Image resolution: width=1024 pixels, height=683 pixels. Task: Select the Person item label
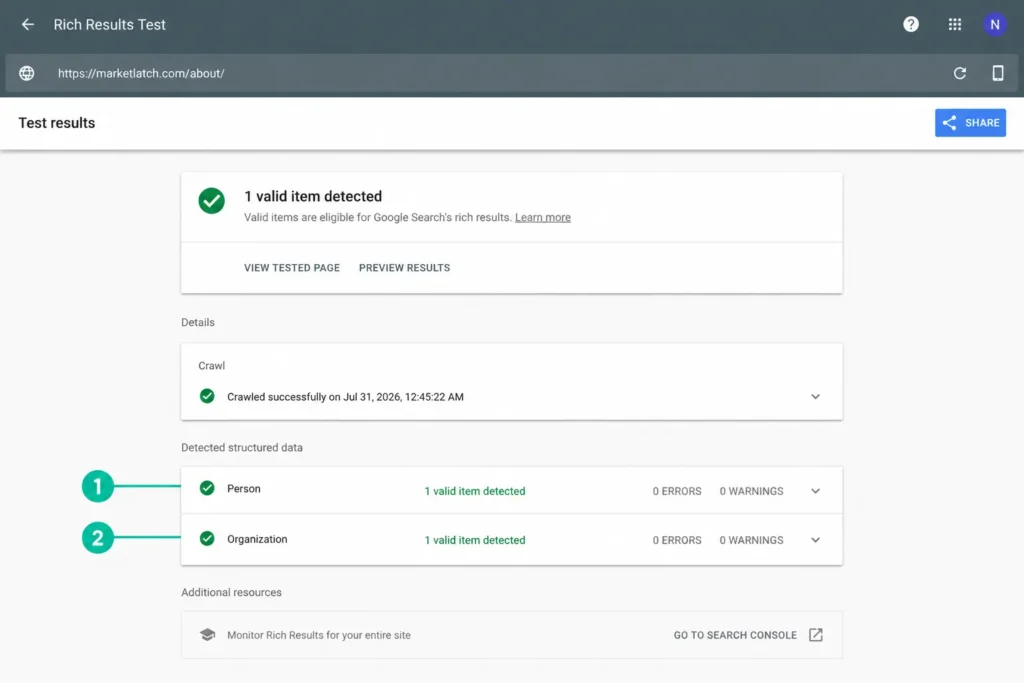244,488
